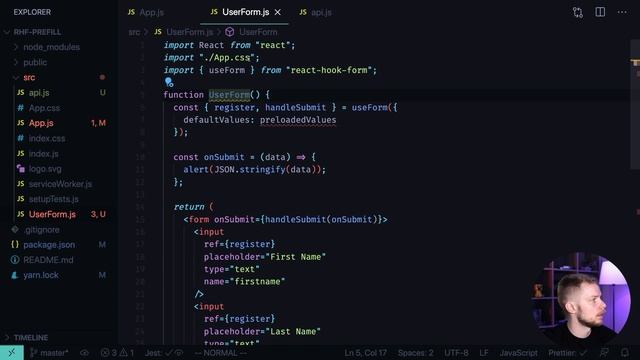Click the eye watch icon in status bar
This screenshot has height=360, width=640.
pyautogui.click(x=84, y=353)
